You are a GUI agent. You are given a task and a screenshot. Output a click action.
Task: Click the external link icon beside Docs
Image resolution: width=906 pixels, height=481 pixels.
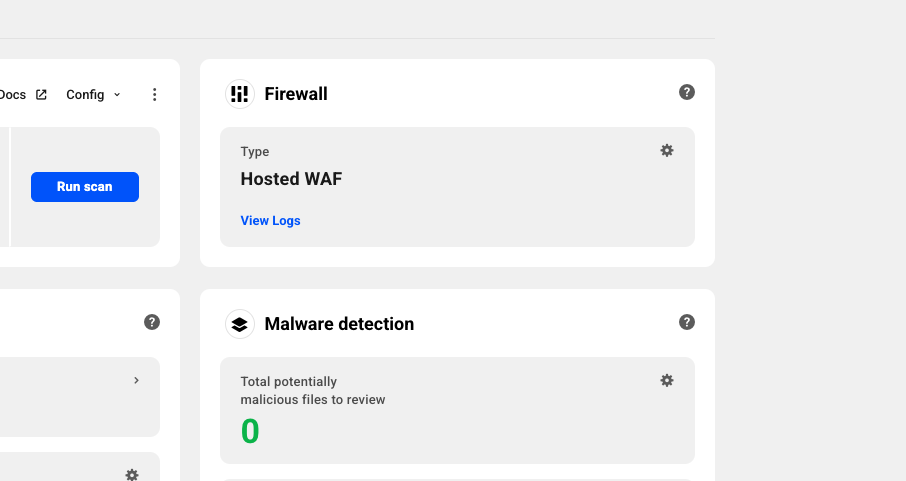click(41, 95)
